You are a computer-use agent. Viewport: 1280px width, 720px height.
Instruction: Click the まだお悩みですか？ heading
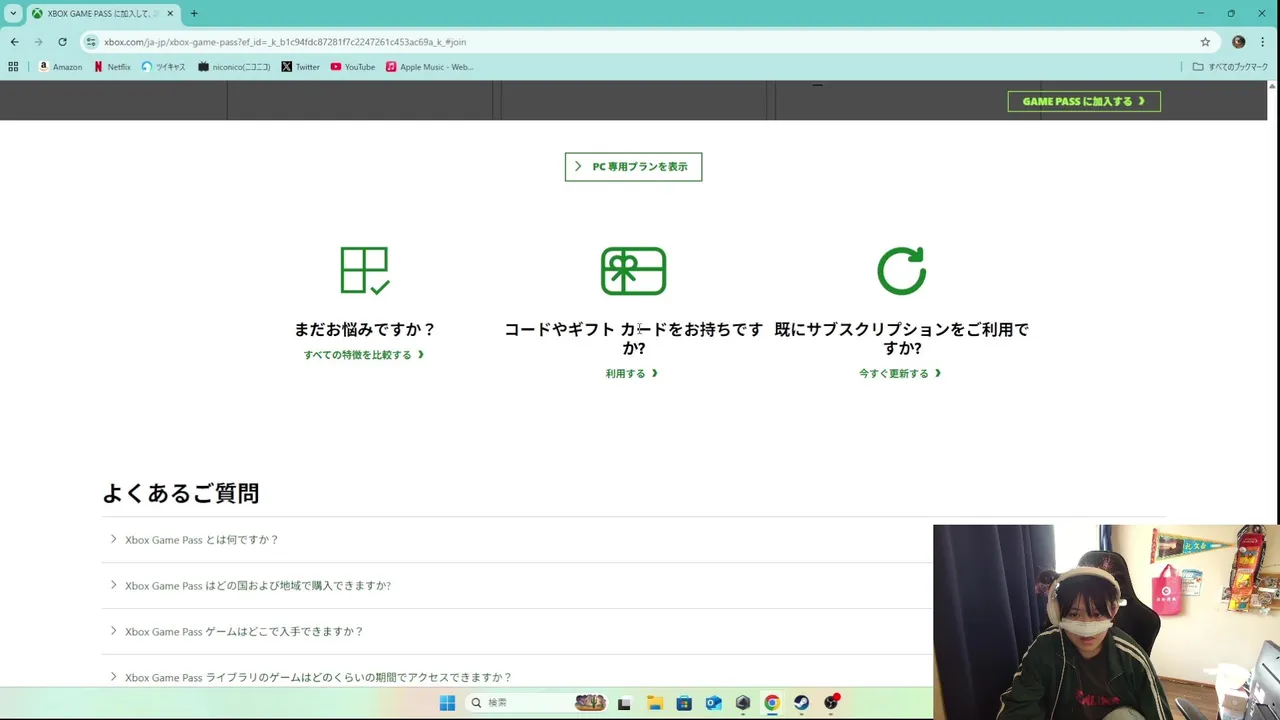pyautogui.click(x=365, y=329)
